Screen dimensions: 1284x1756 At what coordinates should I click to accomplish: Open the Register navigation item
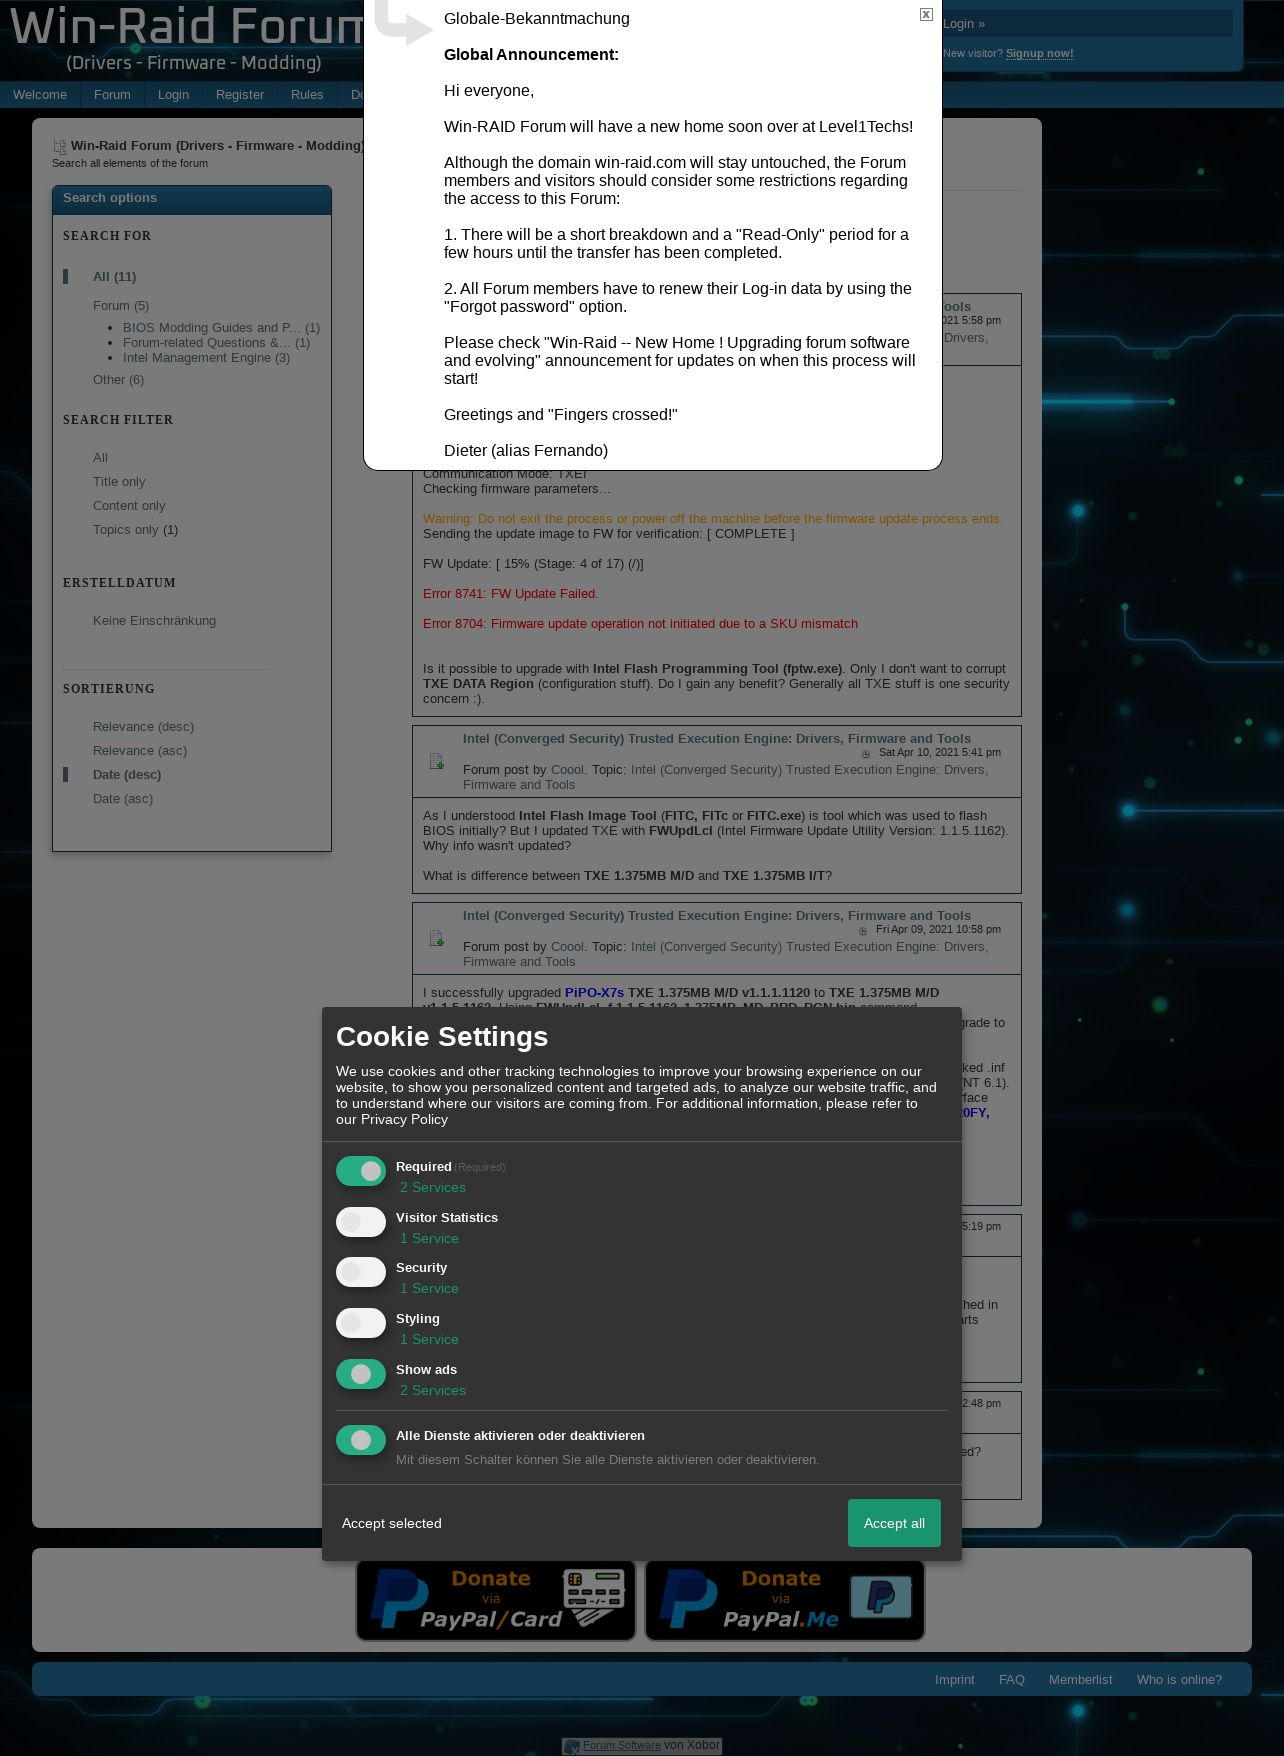(240, 94)
